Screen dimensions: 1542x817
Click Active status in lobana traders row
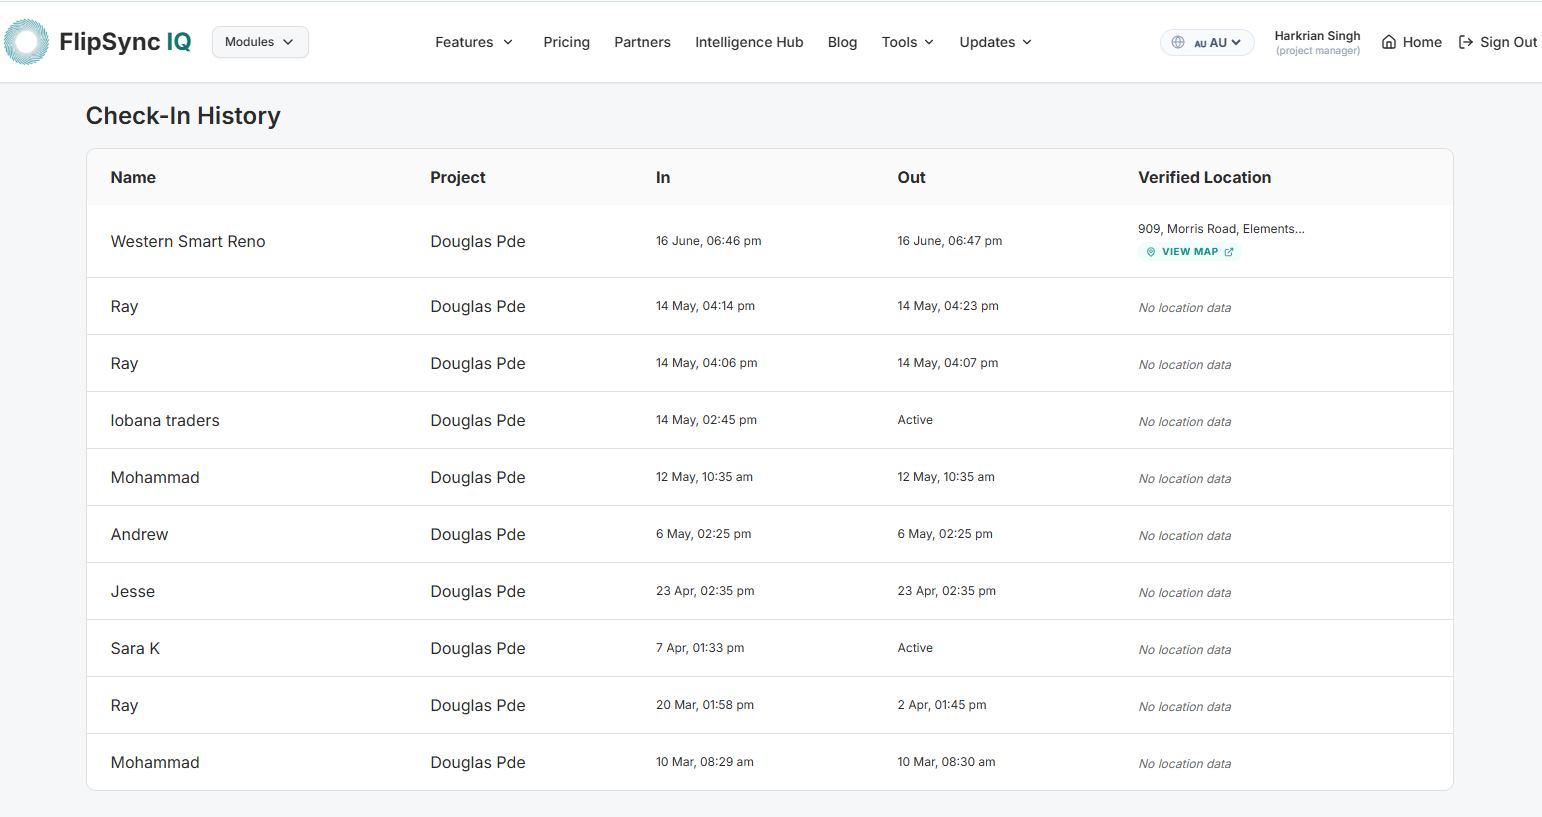[915, 420]
